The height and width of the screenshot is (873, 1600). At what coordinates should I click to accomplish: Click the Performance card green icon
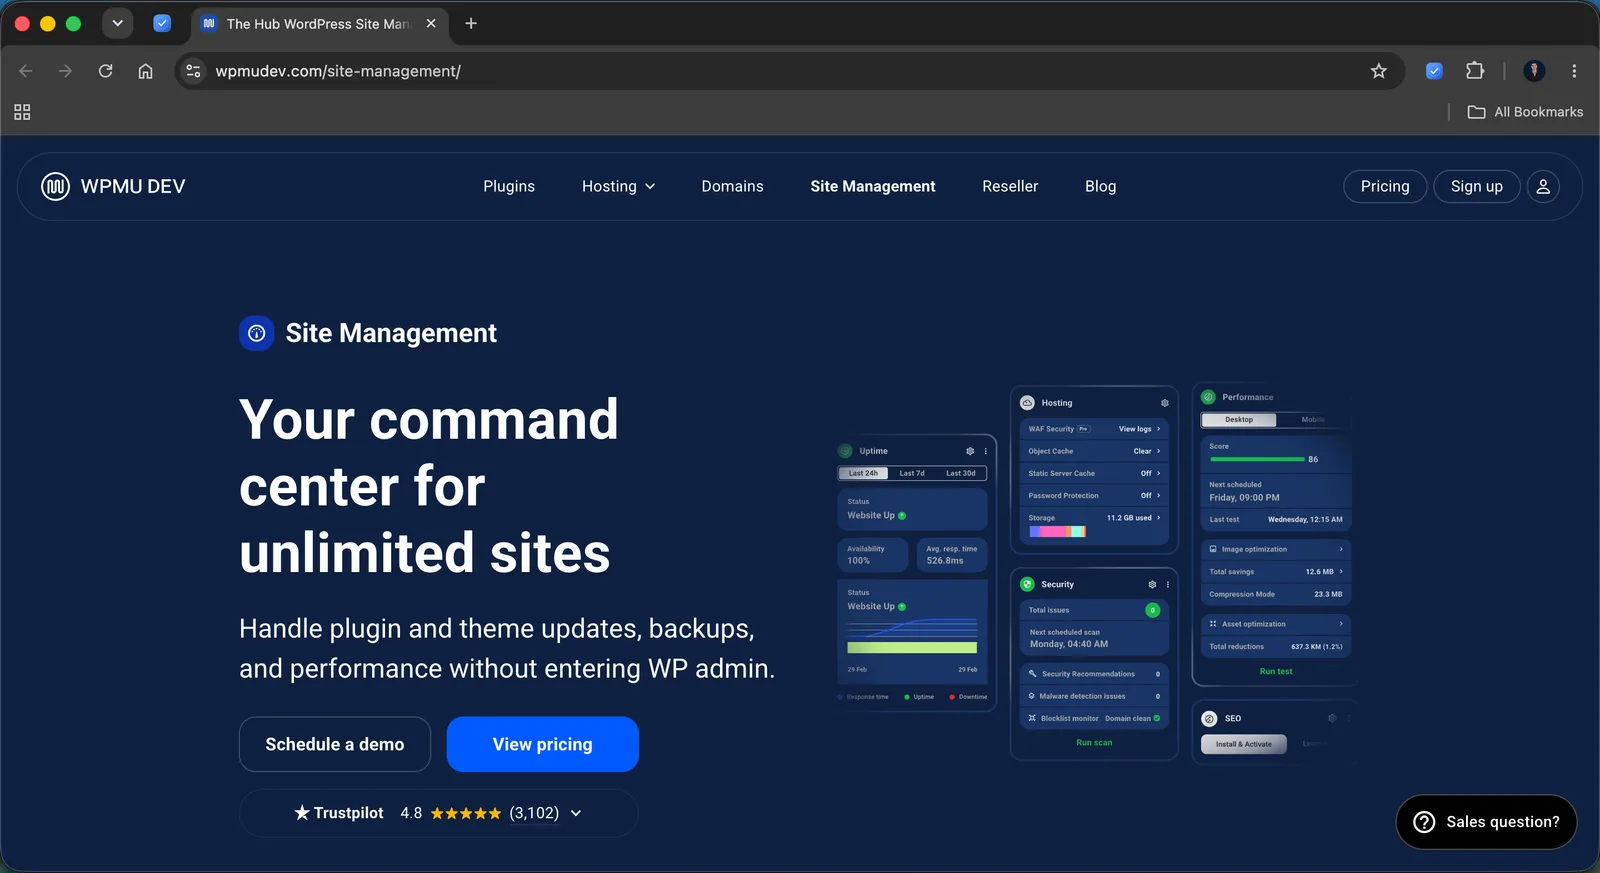[1208, 397]
